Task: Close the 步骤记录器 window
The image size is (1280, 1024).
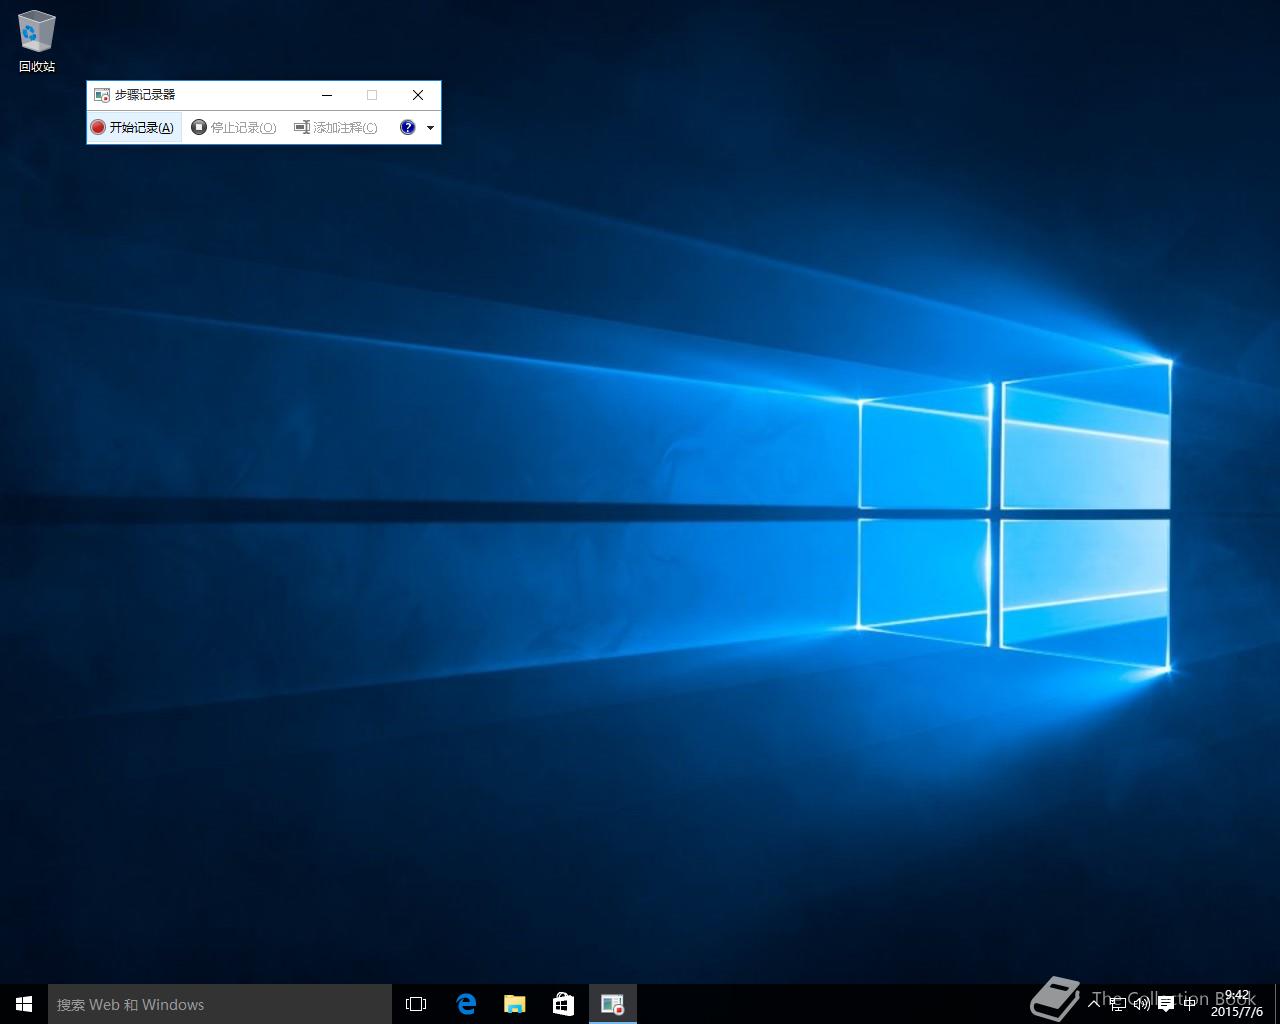Action: (x=418, y=95)
